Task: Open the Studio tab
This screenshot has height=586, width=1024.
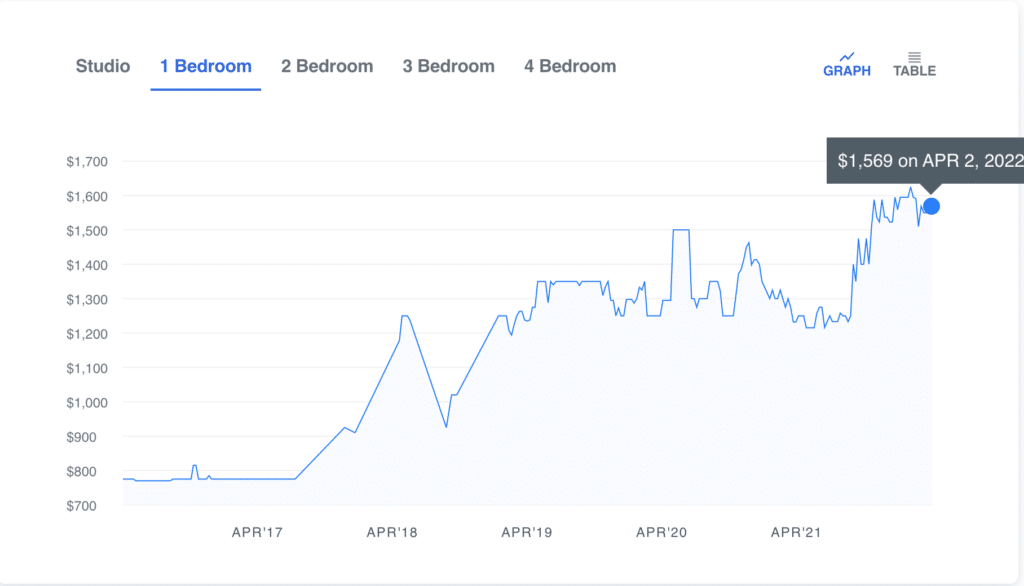Action: point(102,66)
